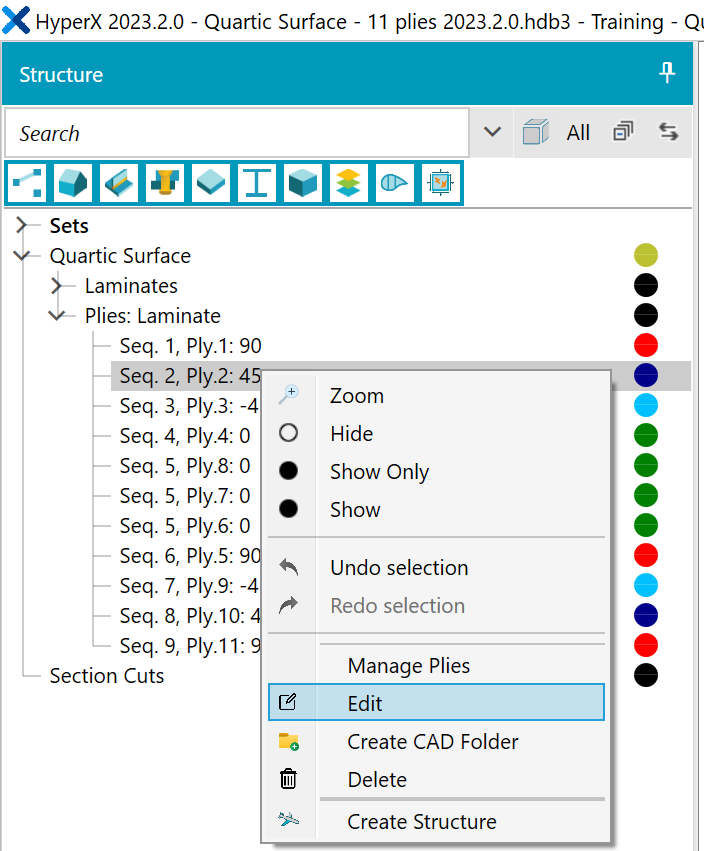Select the tree nodes filter icon
704x851 pixels.
click(x=27, y=182)
